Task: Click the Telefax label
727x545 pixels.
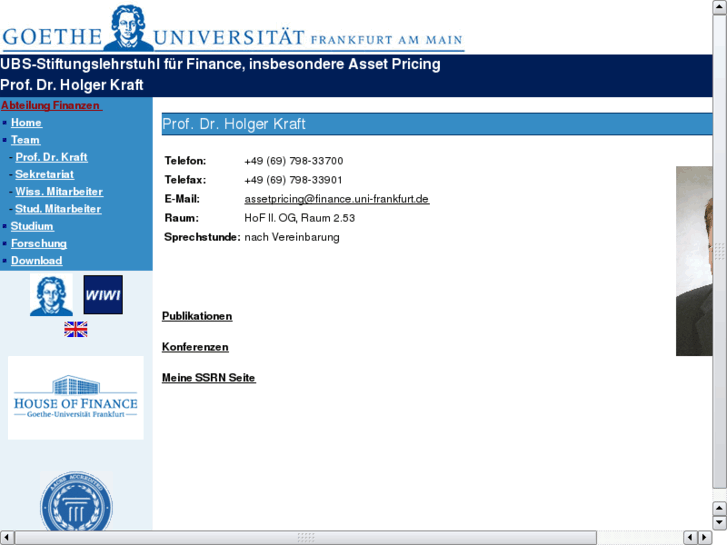Action: pos(185,180)
